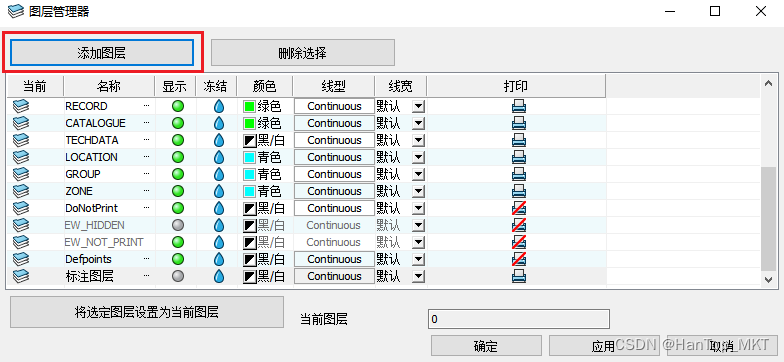
Task: Toggle printer icon for RECORD layer
Action: pos(519,106)
